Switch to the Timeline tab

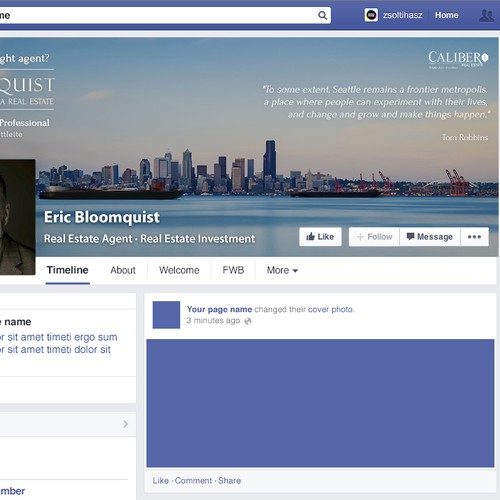[67, 270]
